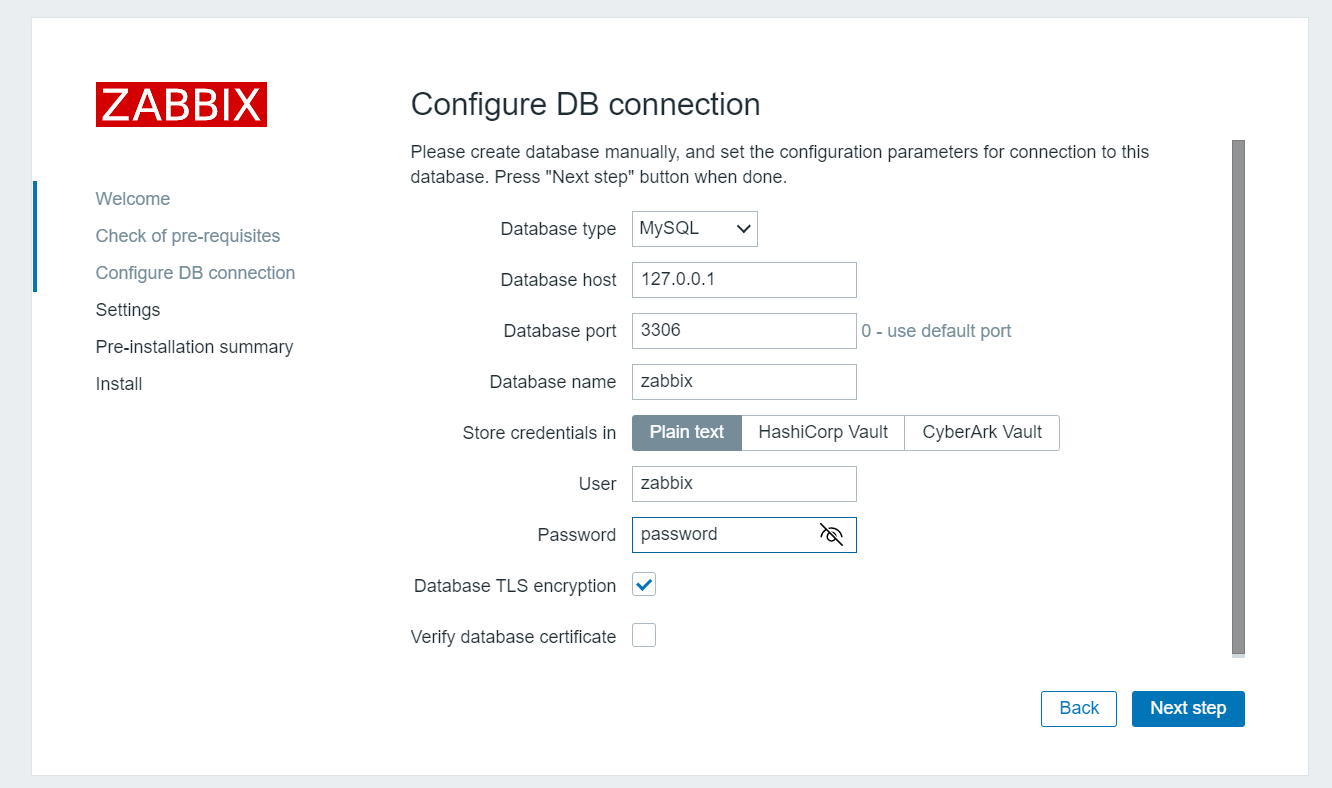Focus the Database host field
1332x788 pixels.
click(744, 279)
